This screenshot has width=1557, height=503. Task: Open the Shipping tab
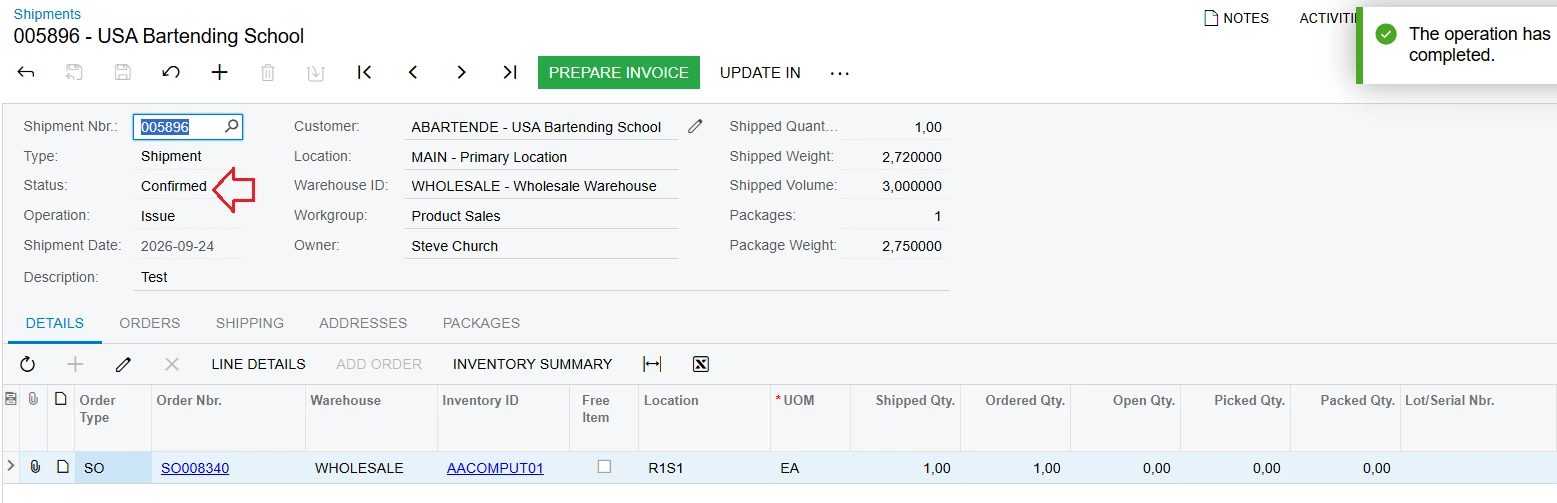click(250, 323)
